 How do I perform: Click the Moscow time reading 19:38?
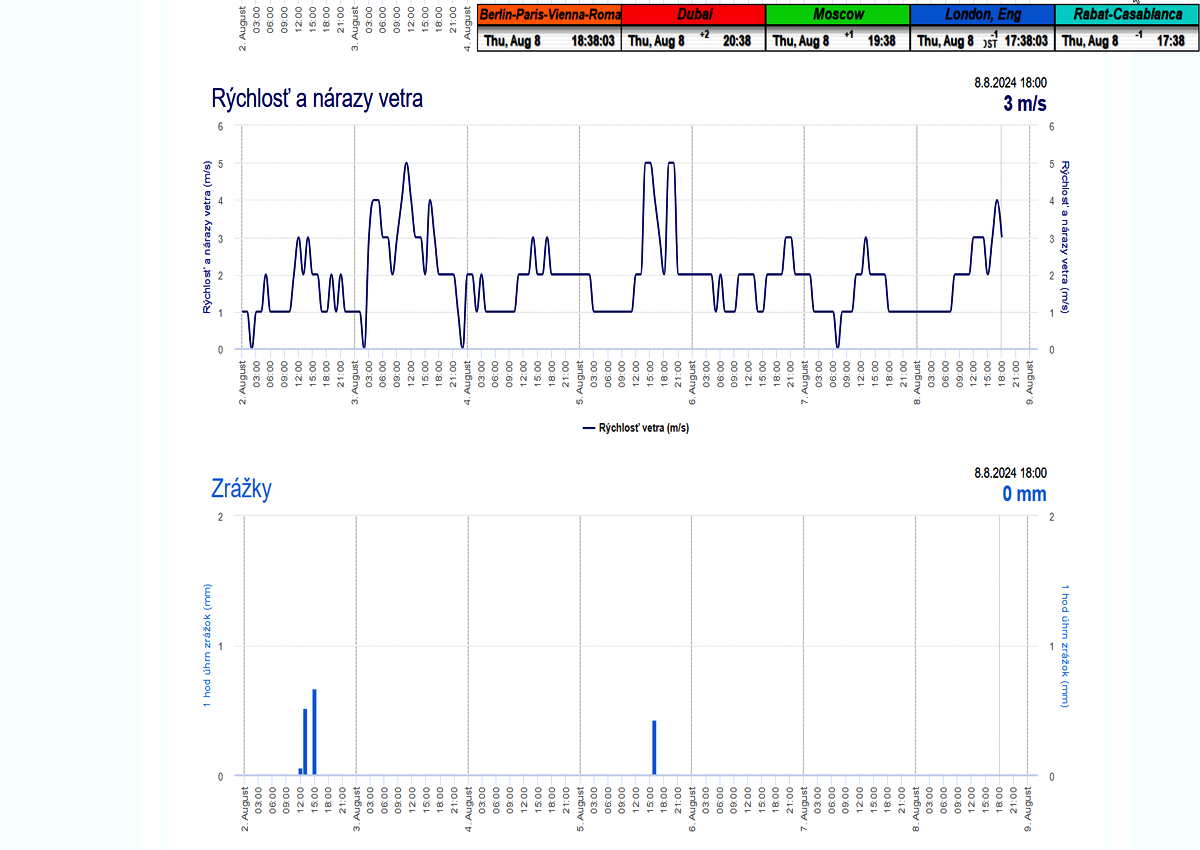click(x=881, y=41)
